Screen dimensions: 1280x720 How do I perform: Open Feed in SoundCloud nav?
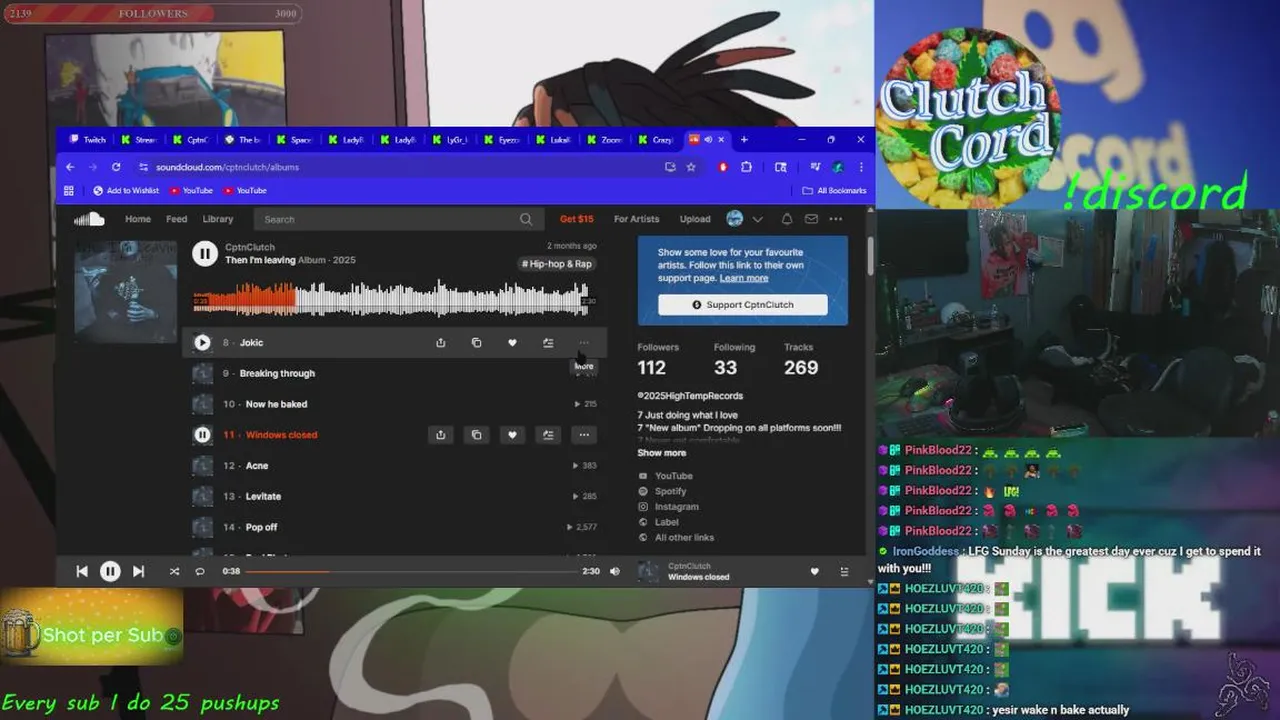tap(177, 219)
